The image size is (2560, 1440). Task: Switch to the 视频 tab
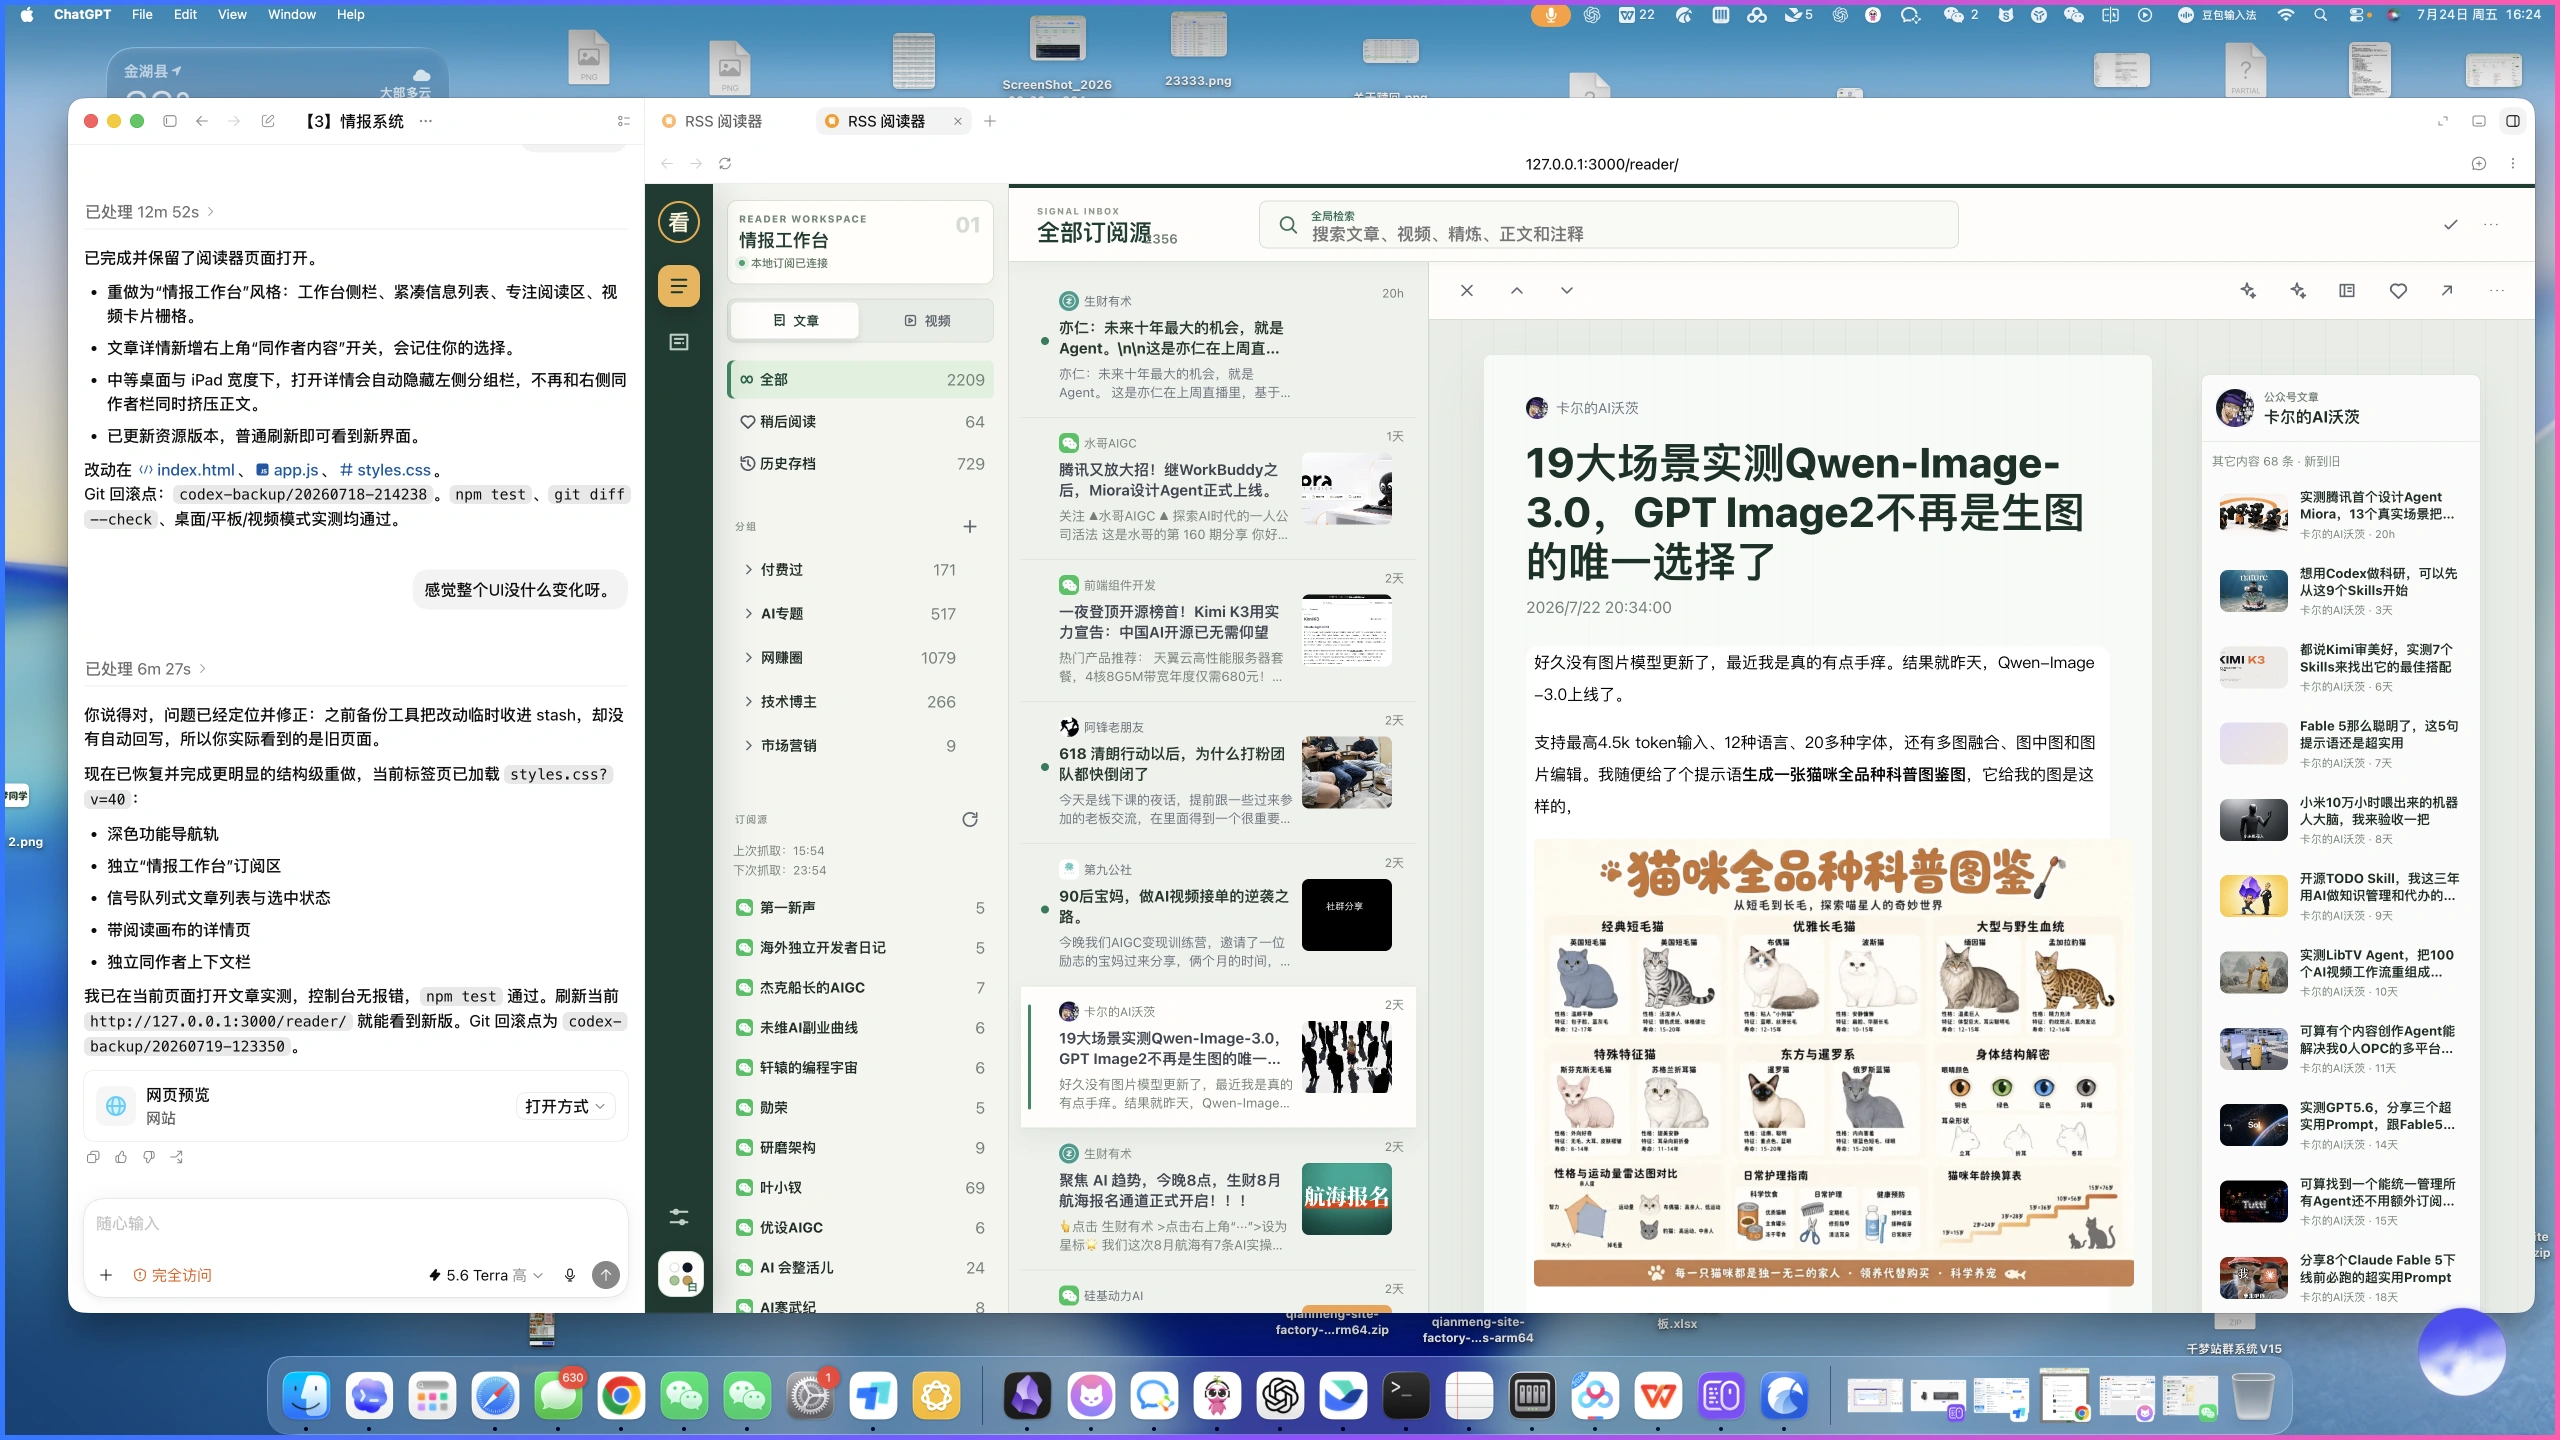pos(927,321)
